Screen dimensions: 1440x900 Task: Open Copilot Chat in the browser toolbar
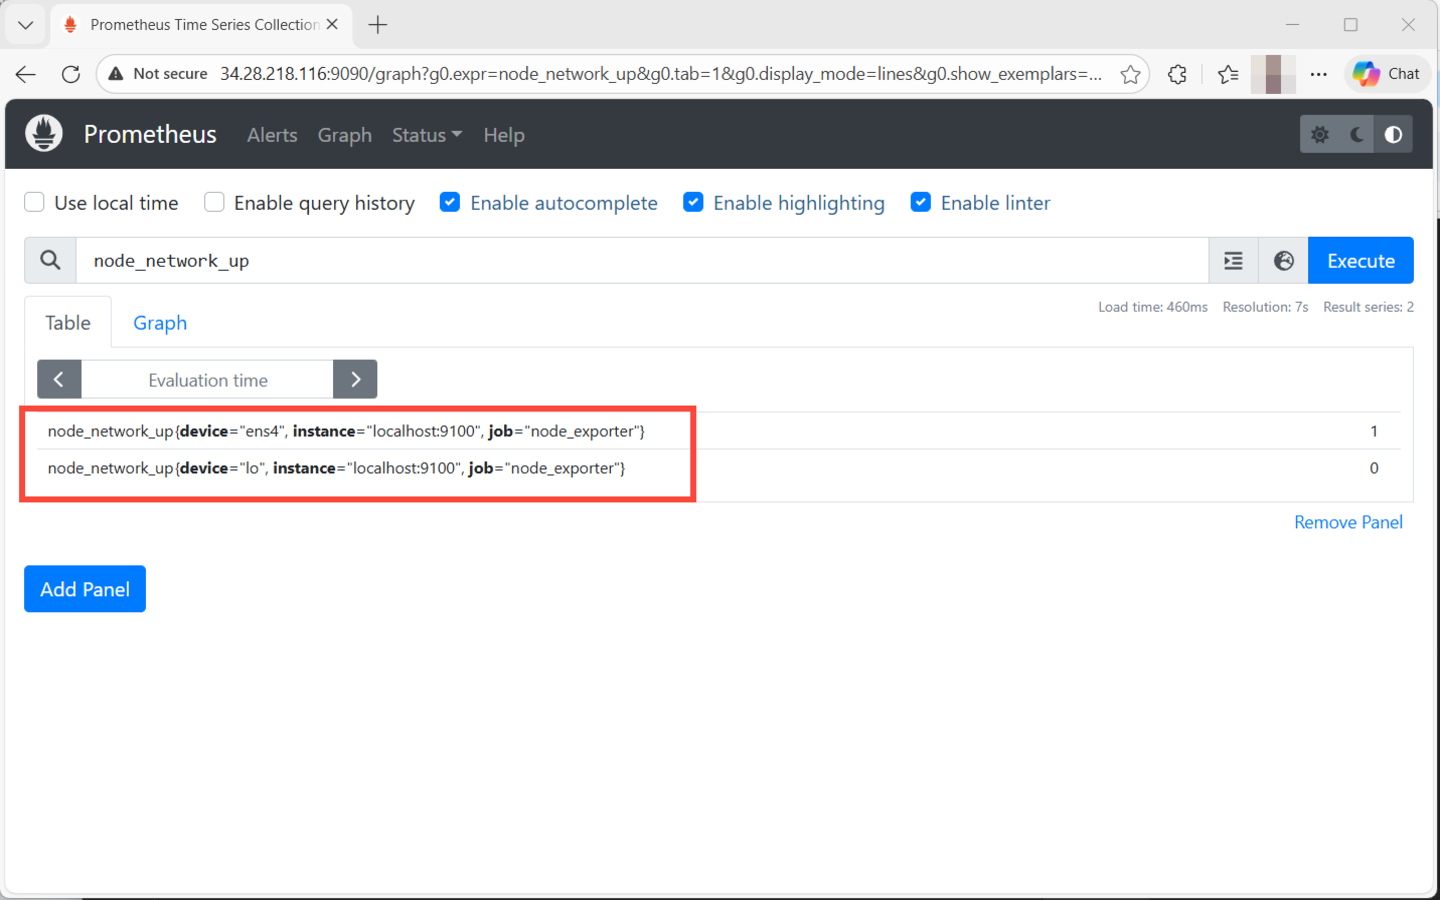[x=1387, y=73]
